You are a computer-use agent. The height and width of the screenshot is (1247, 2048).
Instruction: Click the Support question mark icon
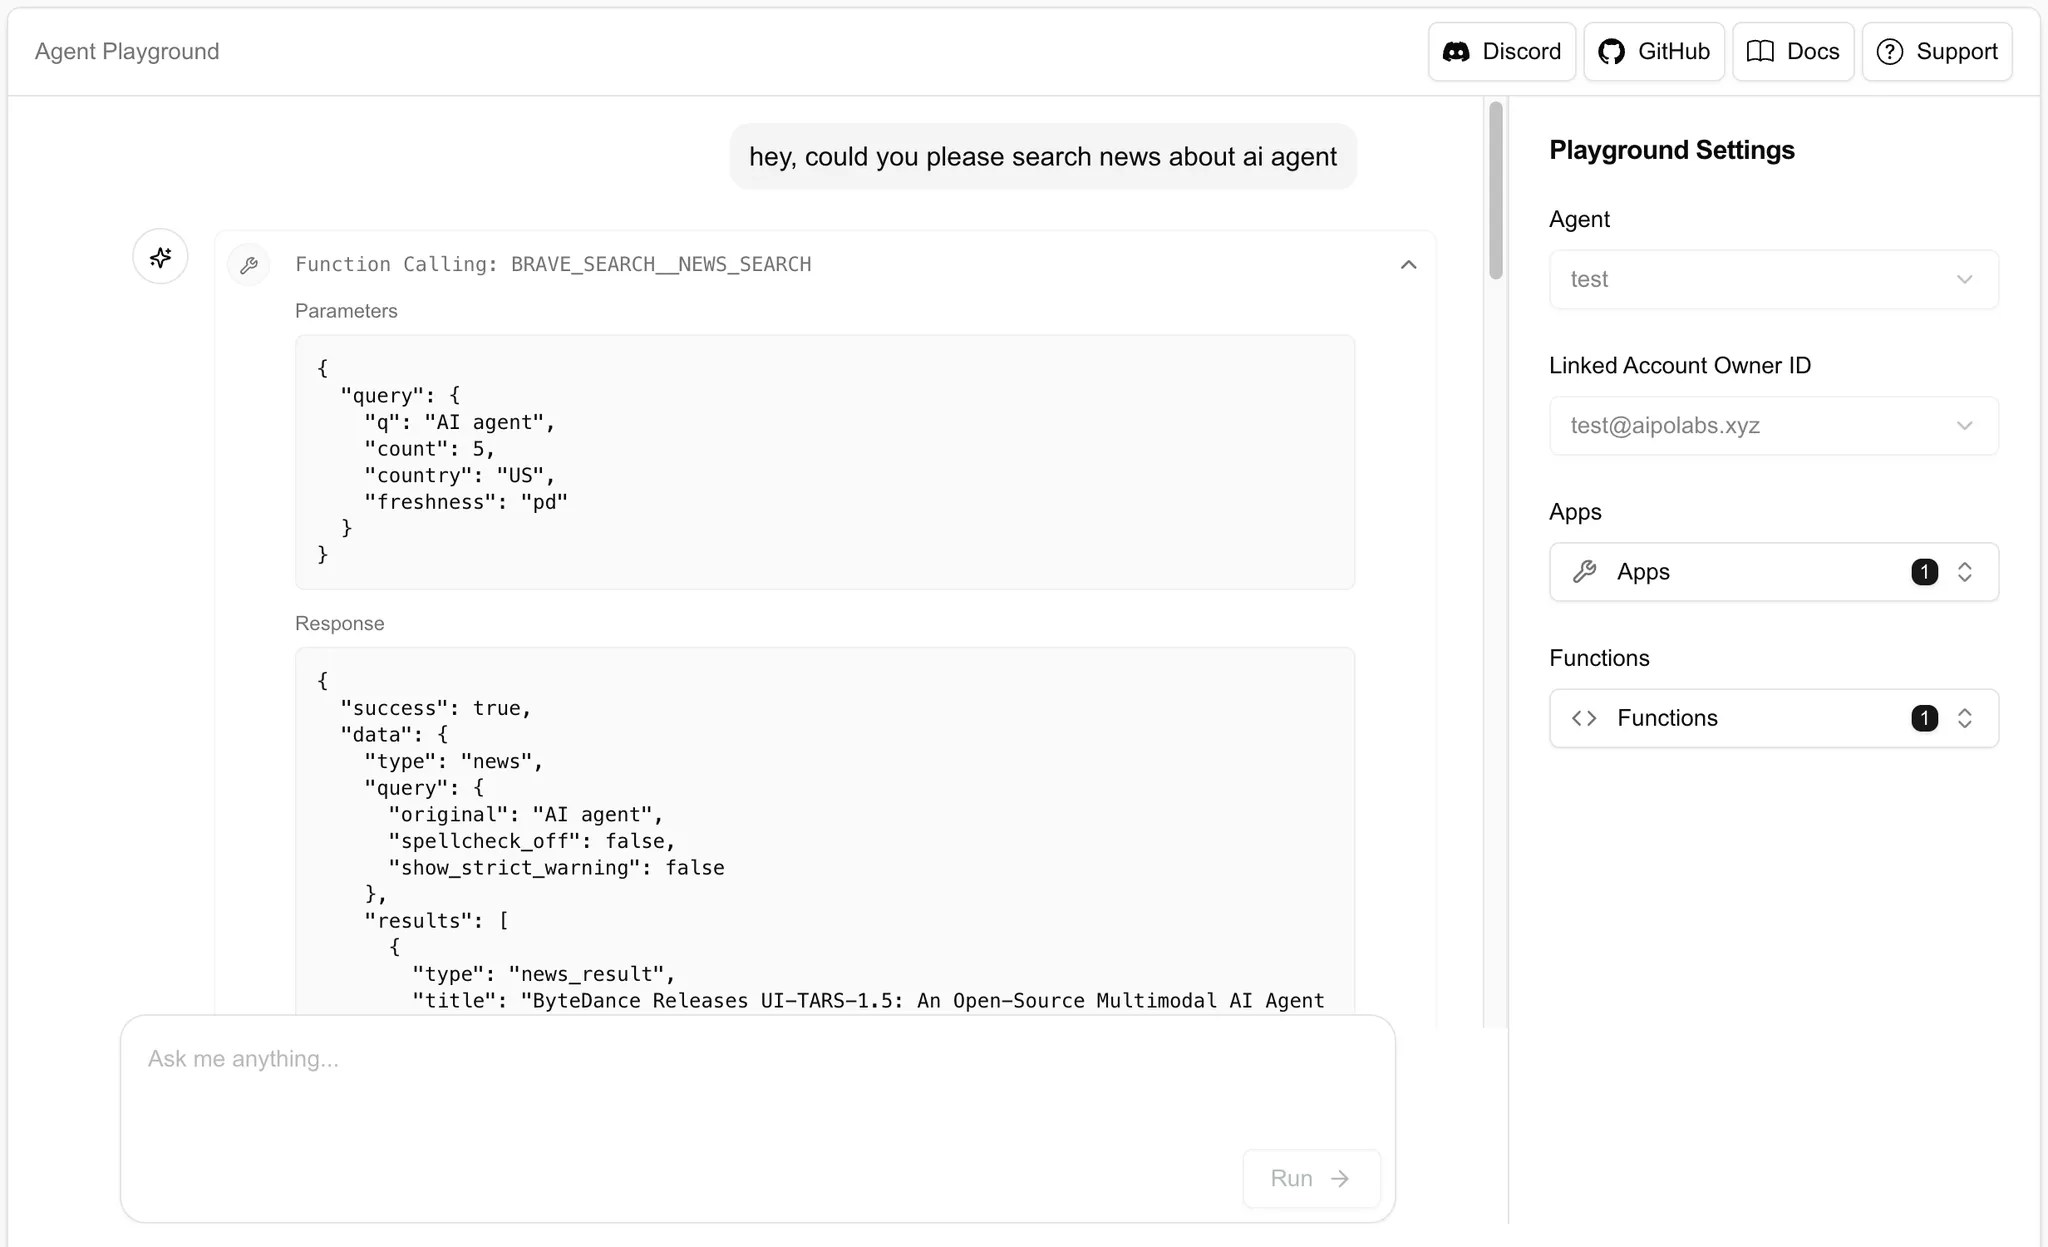(x=1889, y=52)
